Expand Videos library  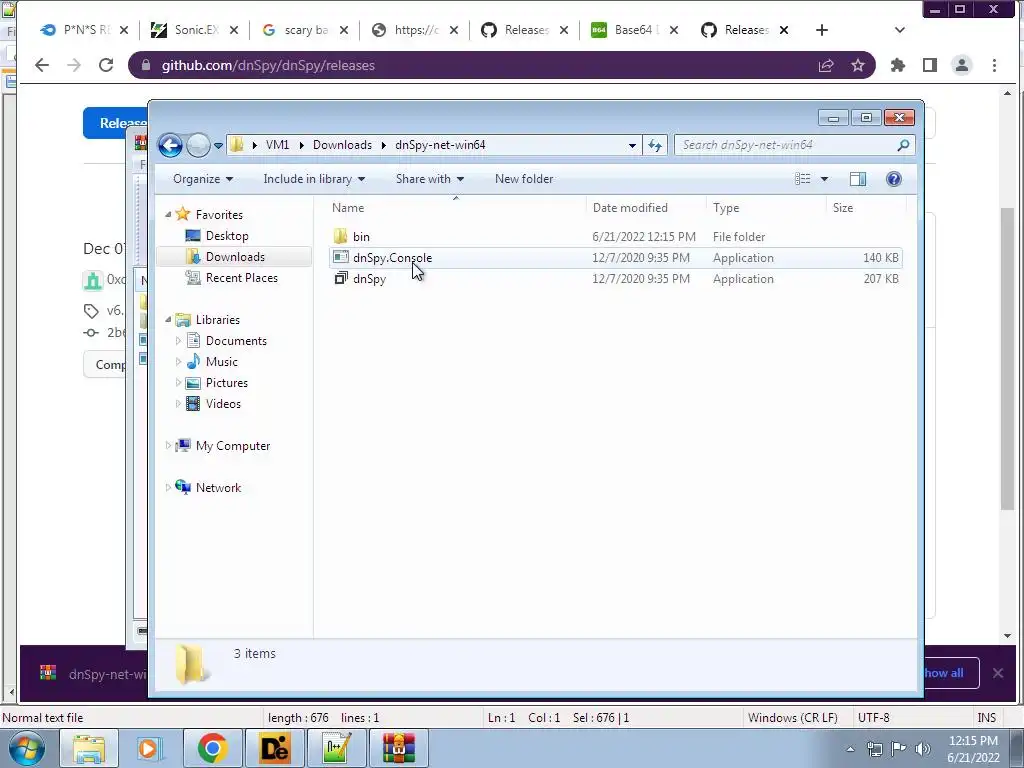[178, 404]
